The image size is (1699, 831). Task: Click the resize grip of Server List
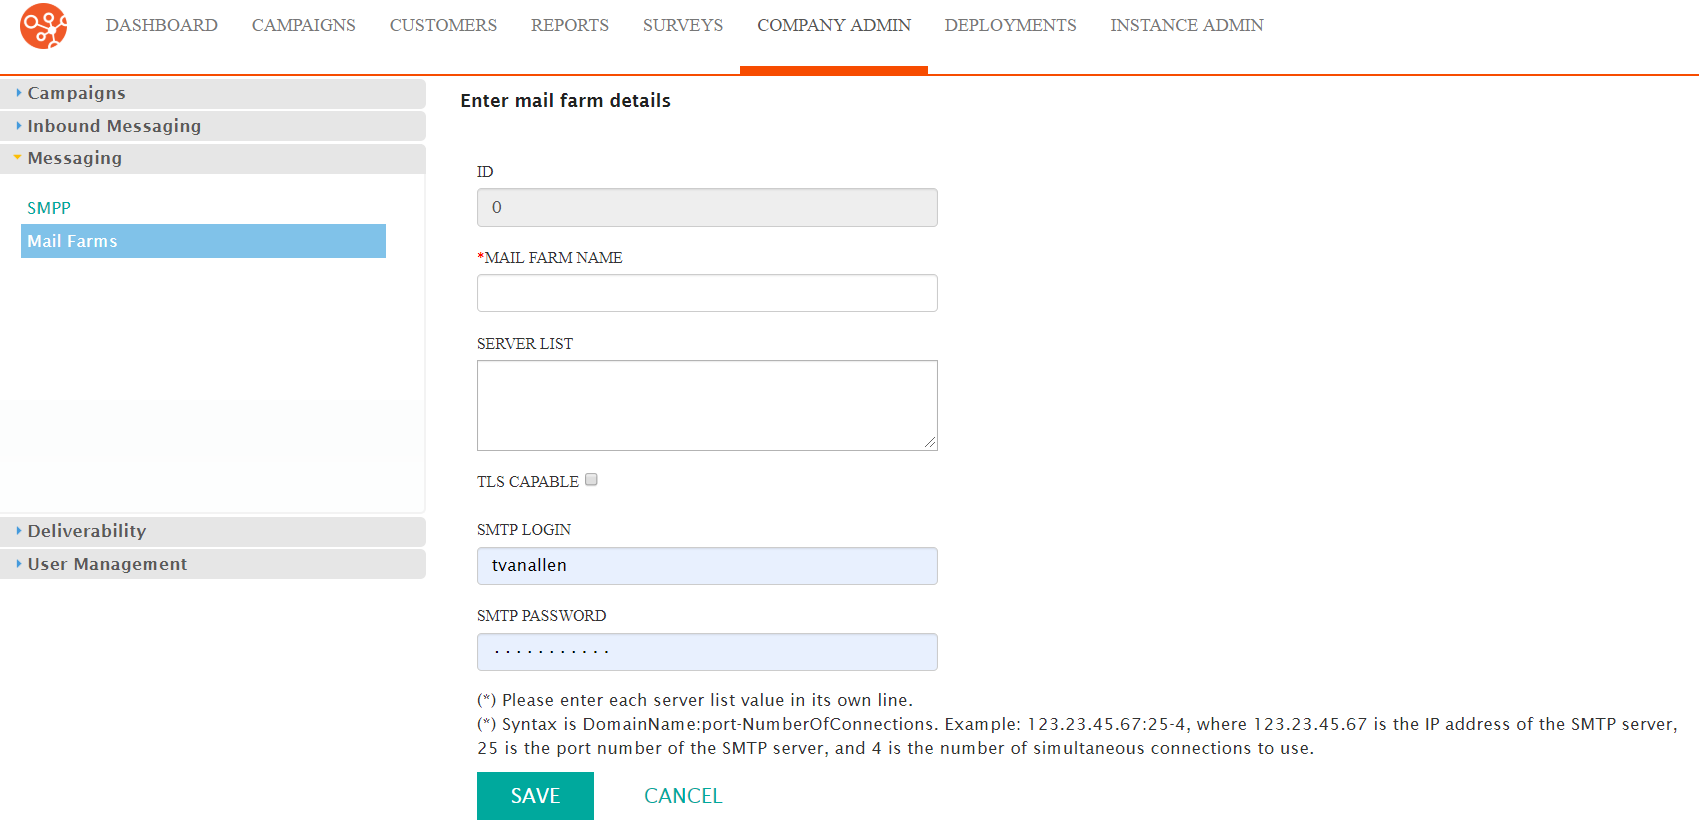point(930,442)
